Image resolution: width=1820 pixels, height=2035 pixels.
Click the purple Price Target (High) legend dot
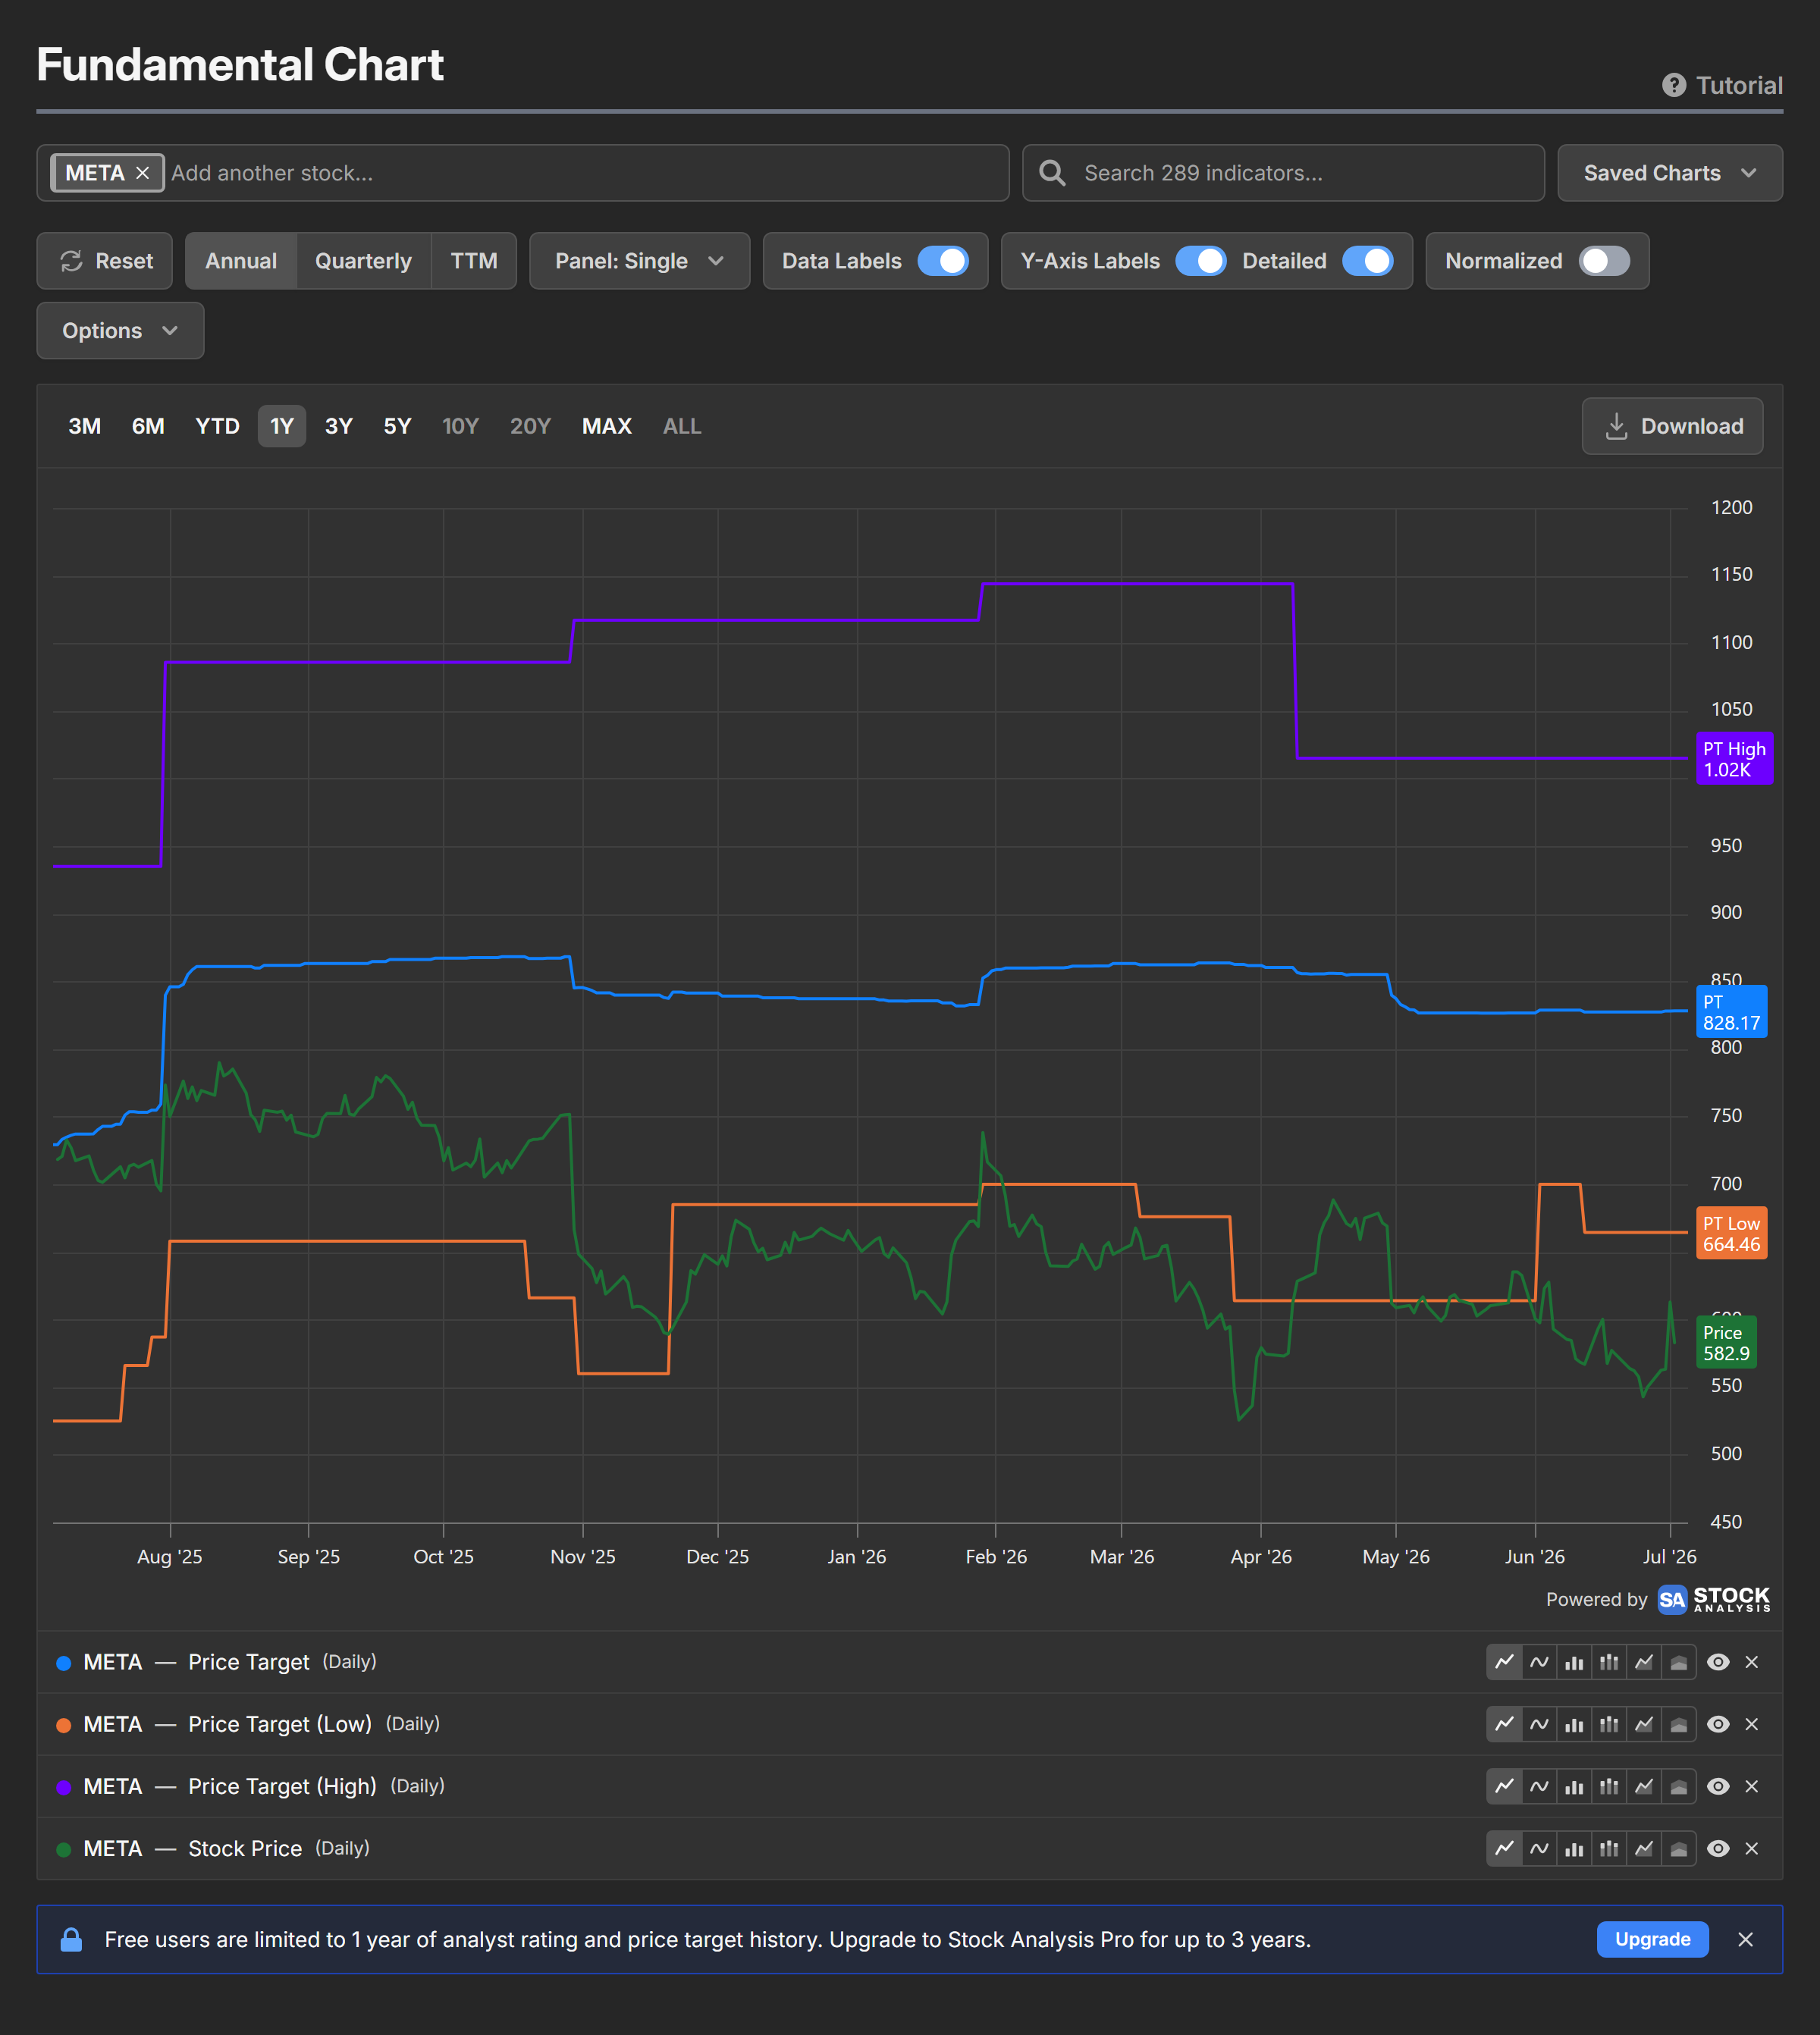click(64, 1786)
